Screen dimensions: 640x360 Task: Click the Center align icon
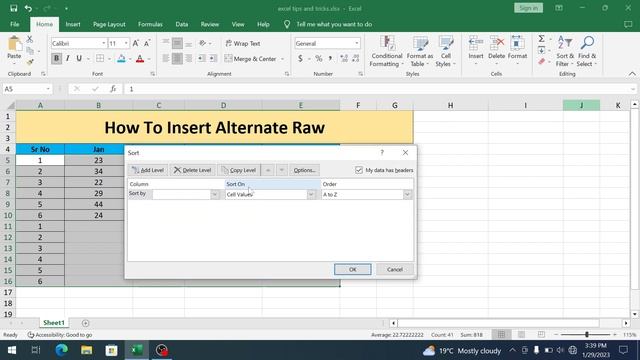[x=177, y=59]
